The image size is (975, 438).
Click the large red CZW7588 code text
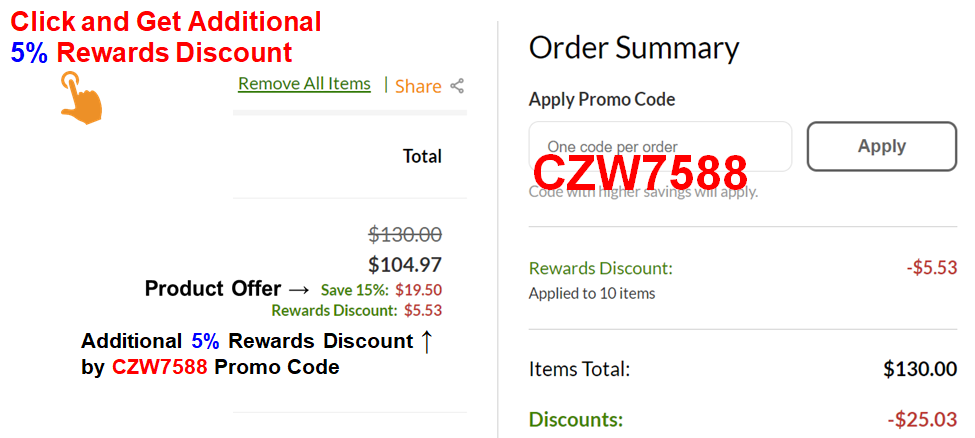640,173
